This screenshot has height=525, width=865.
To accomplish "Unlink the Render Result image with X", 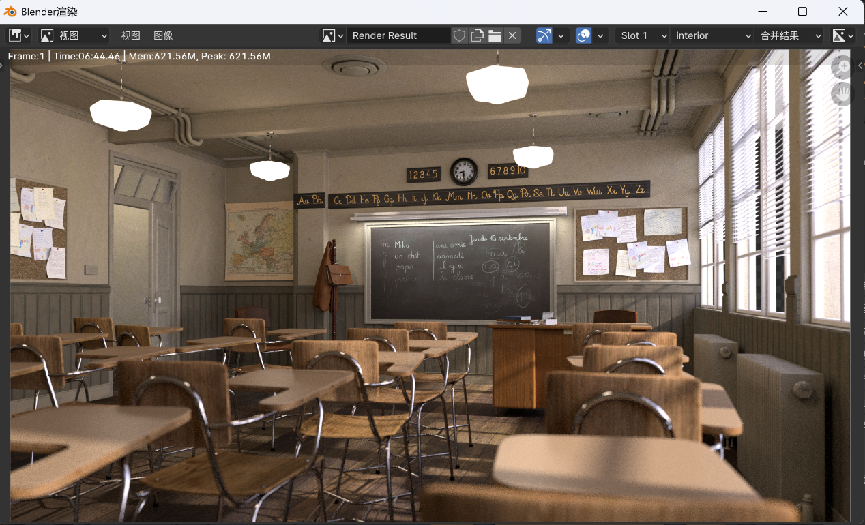I will (512, 35).
